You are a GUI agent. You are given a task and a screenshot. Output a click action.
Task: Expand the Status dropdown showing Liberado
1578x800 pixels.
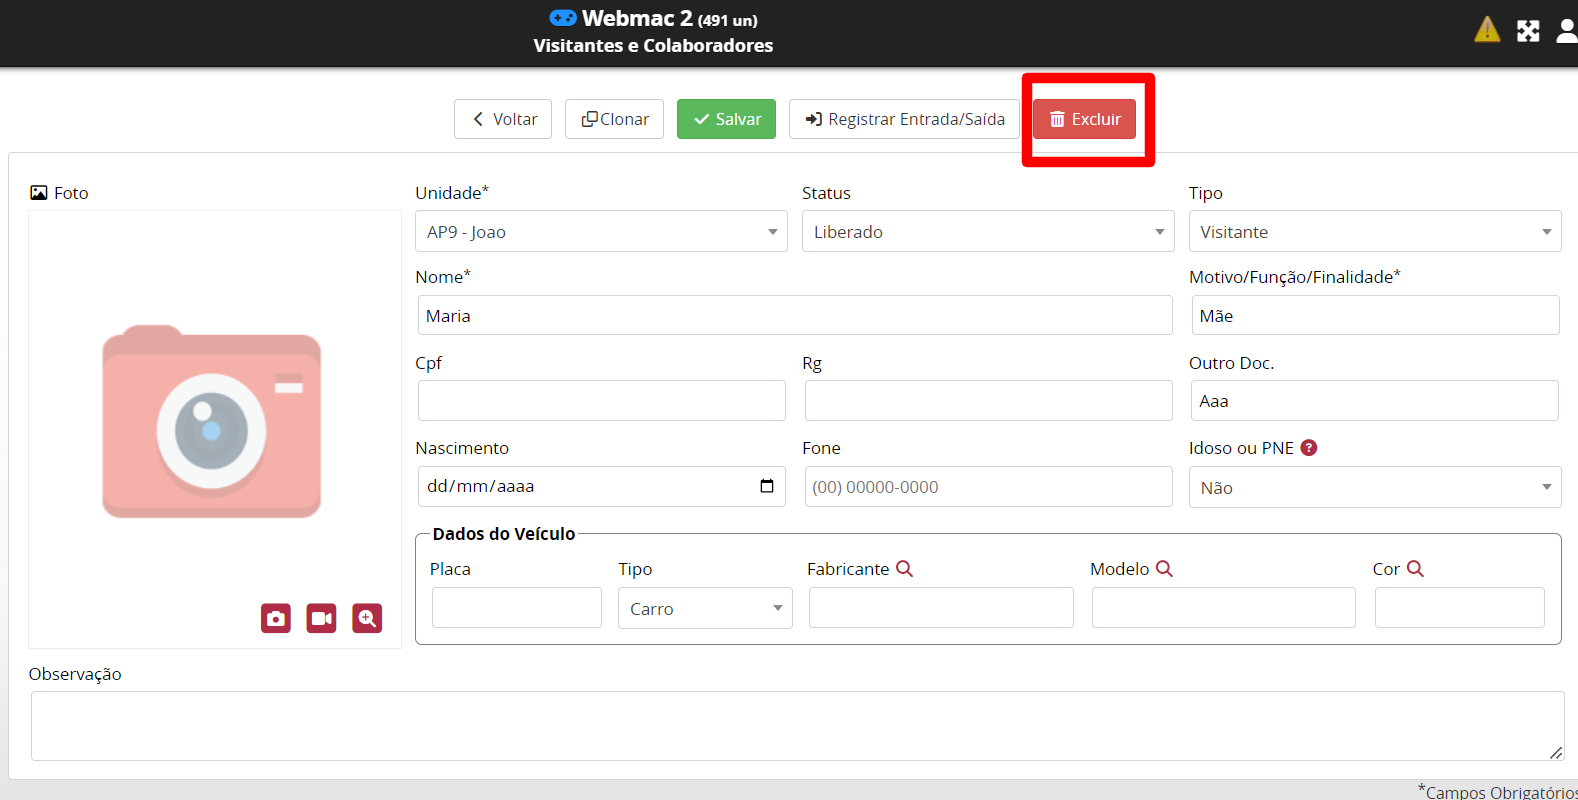tap(987, 232)
